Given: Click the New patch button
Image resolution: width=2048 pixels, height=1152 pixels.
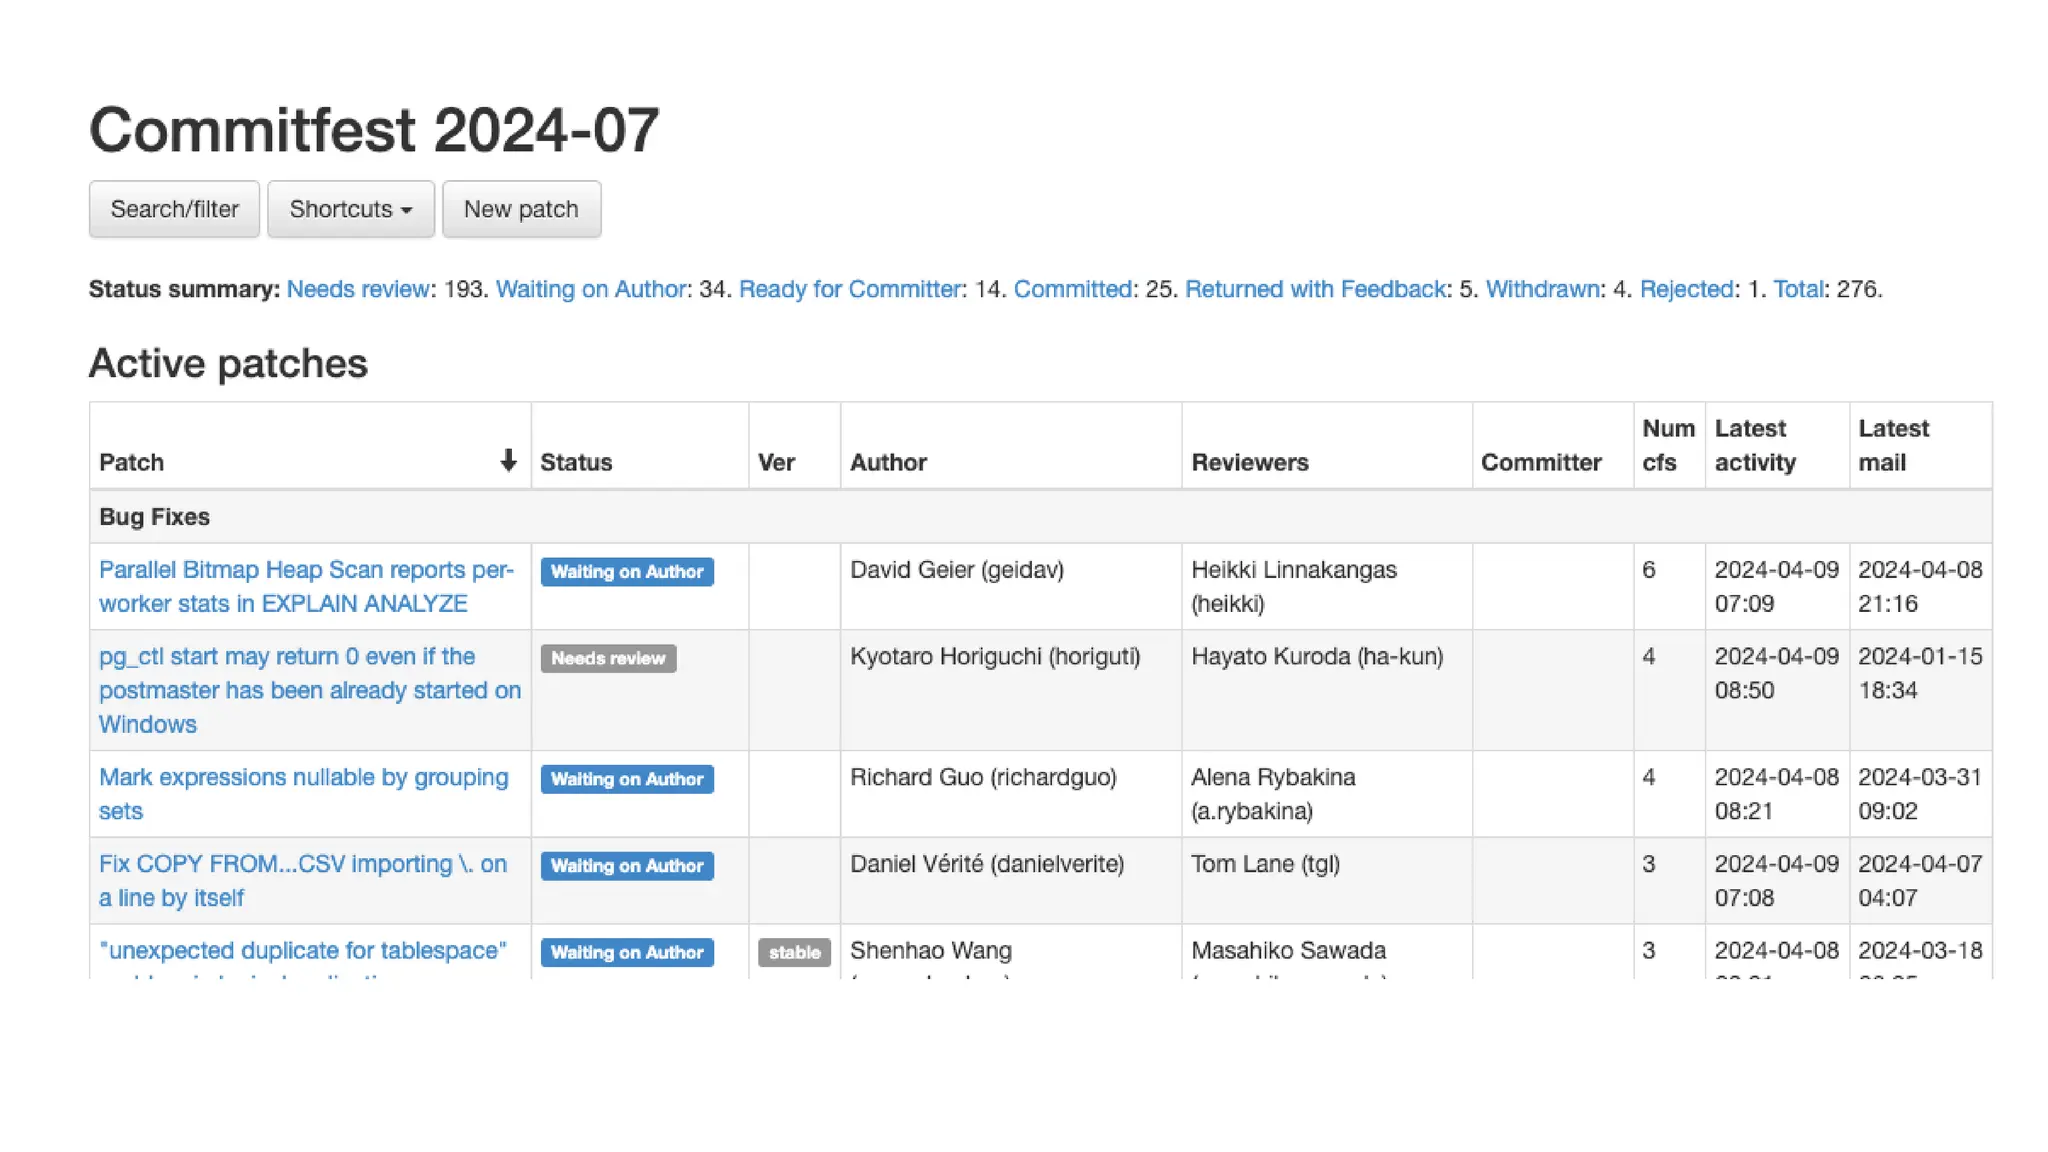Looking at the screenshot, I should click(x=521, y=209).
